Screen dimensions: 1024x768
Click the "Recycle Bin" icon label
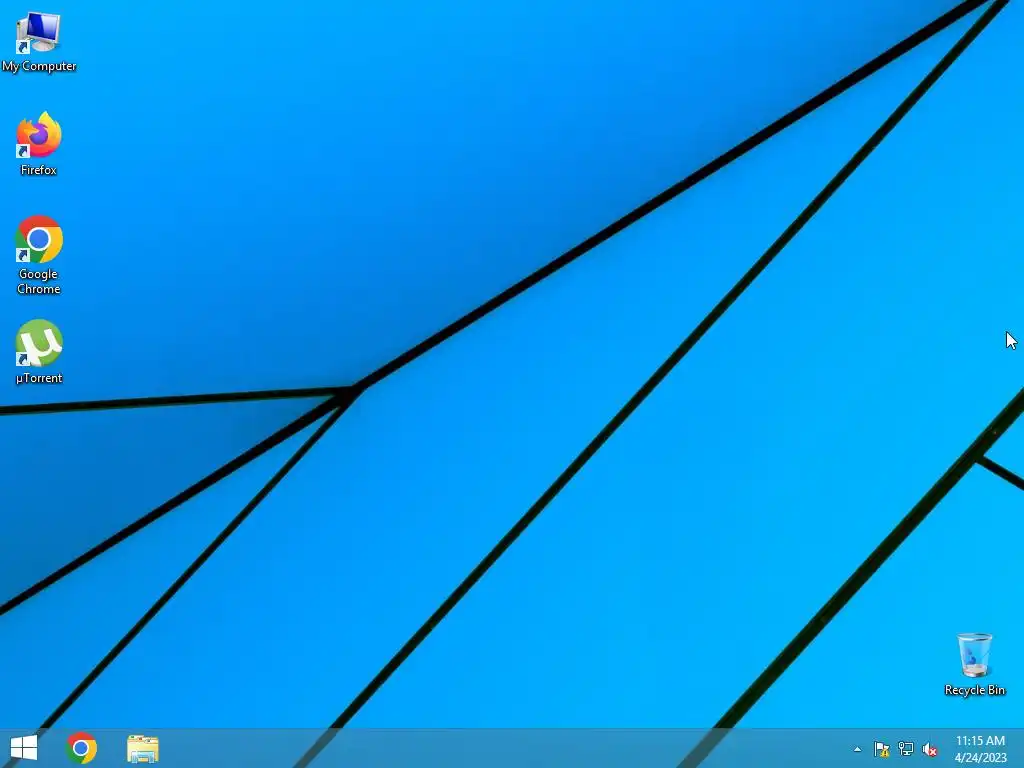tap(974, 690)
